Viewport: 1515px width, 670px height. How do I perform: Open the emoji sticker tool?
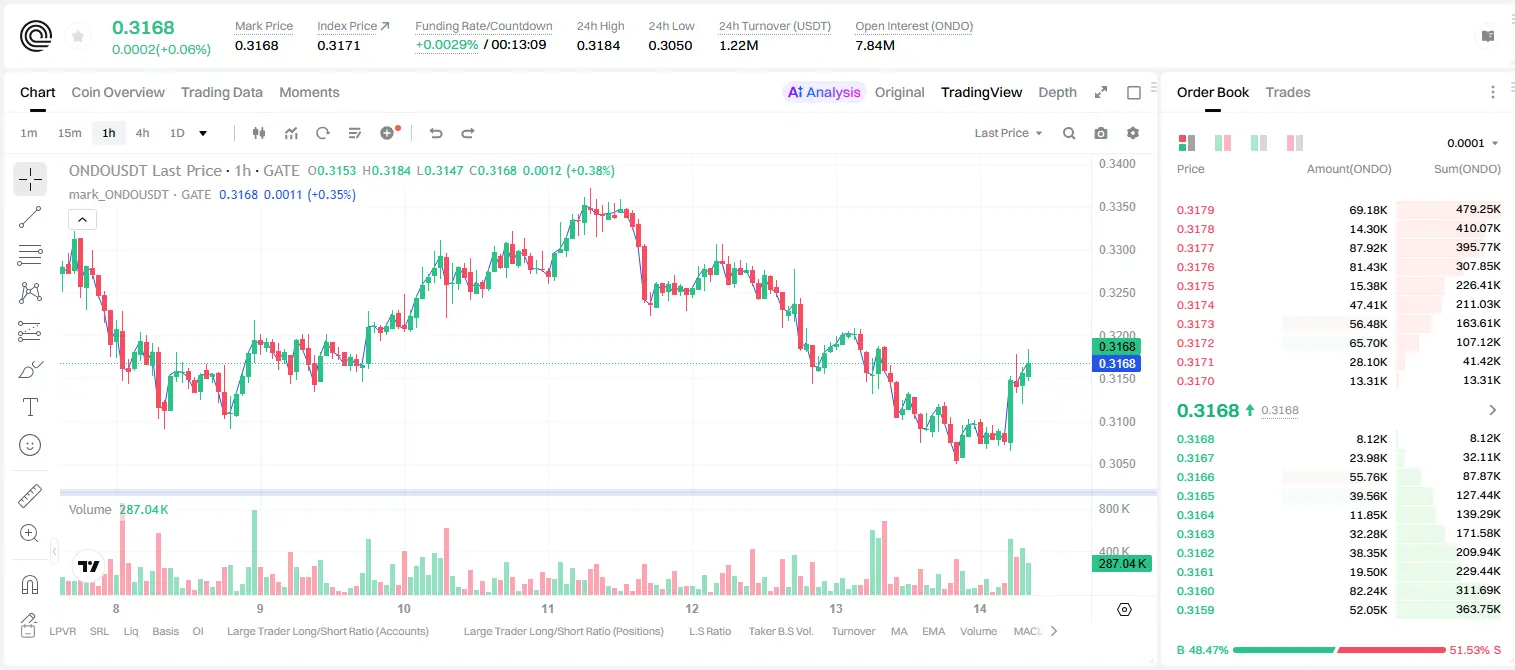click(30, 445)
